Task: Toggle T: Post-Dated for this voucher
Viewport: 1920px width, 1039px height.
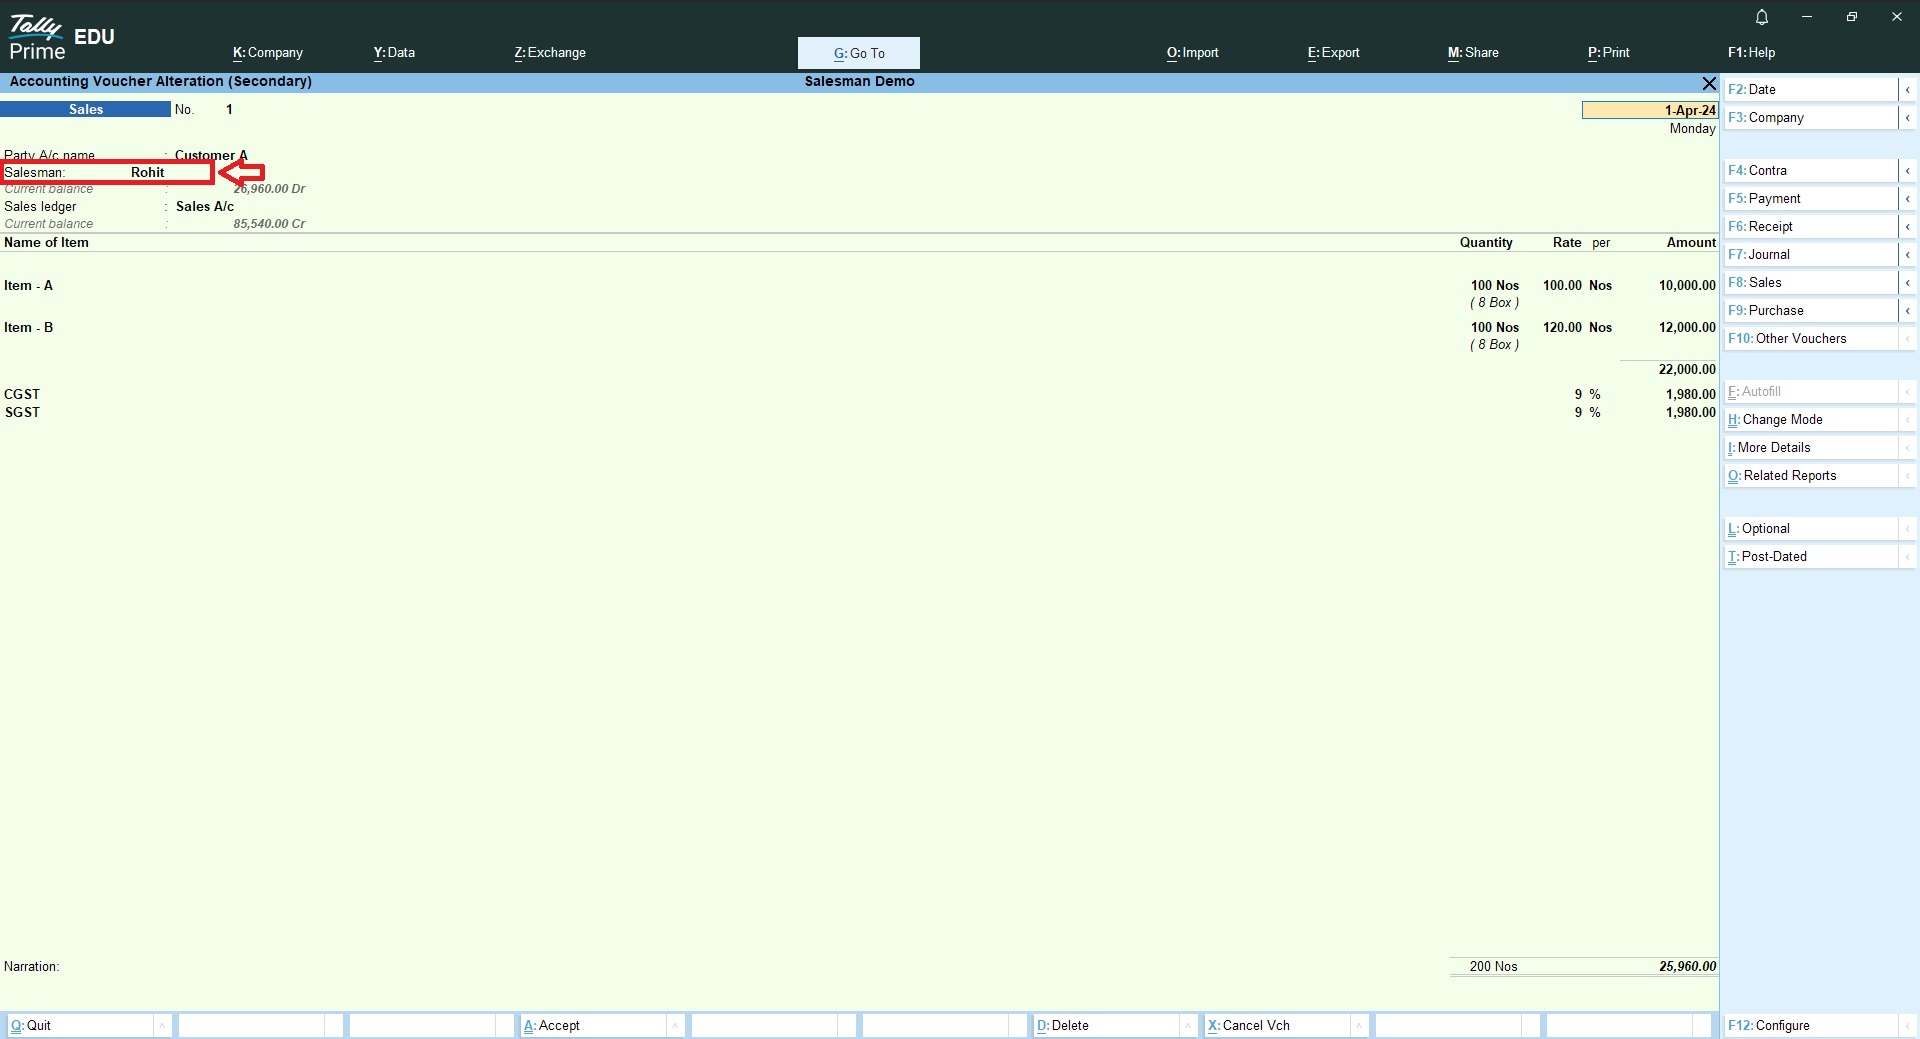Action: pos(1810,557)
